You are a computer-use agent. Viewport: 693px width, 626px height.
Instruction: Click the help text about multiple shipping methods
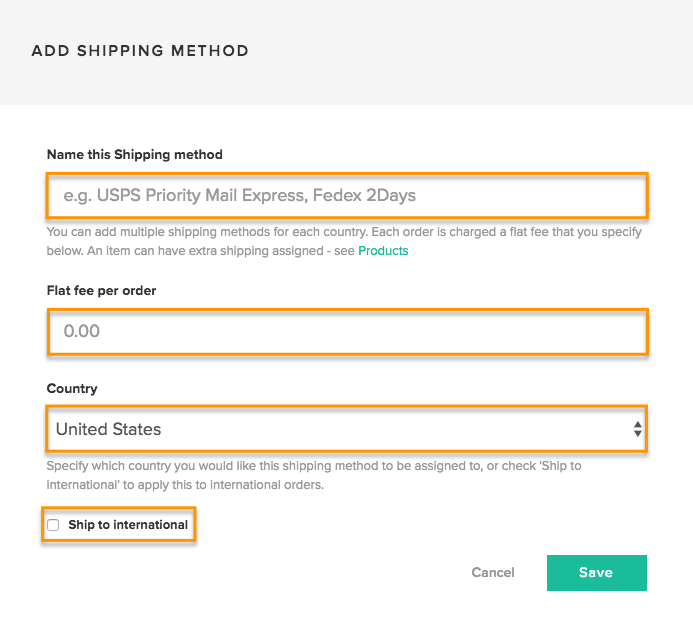[x=344, y=241]
